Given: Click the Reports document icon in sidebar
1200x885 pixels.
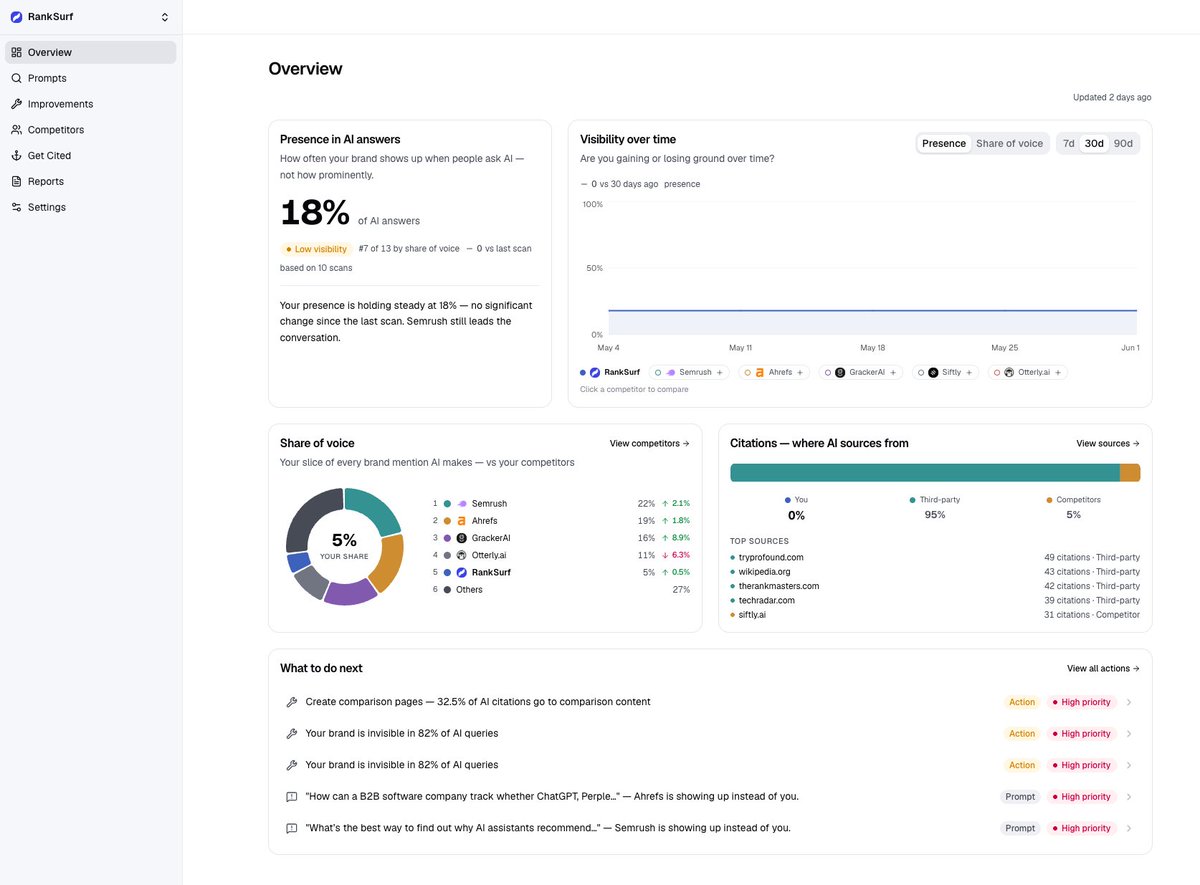Looking at the screenshot, I should pos(17,182).
